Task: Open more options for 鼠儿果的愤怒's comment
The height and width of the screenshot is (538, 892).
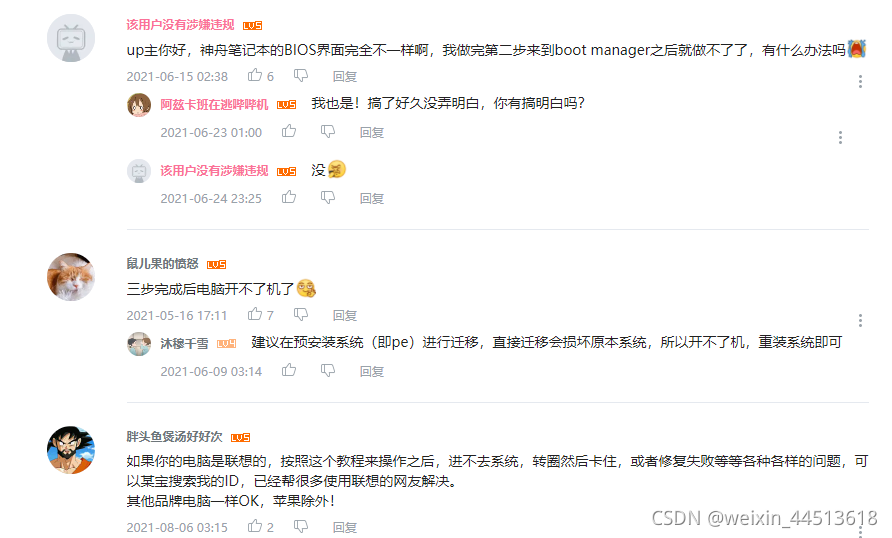Action: click(x=860, y=320)
